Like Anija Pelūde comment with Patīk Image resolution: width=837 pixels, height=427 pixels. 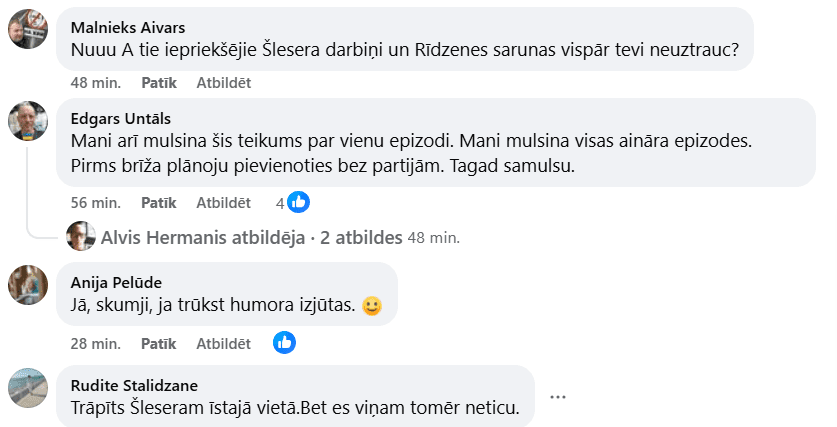tap(158, 343)
